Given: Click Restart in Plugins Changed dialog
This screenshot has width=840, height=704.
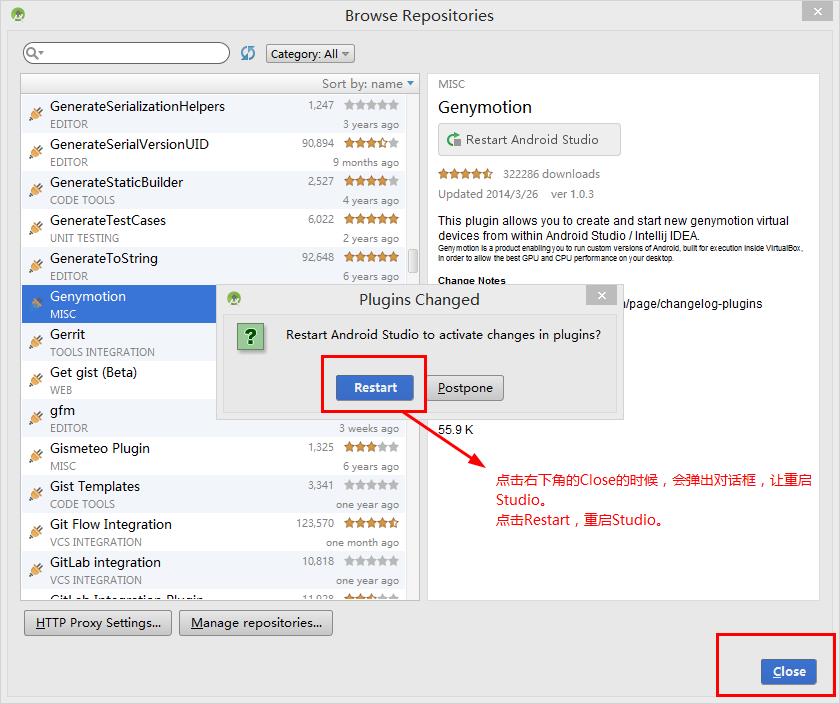Looking at the screenshot, I should (x=375, y=387).
